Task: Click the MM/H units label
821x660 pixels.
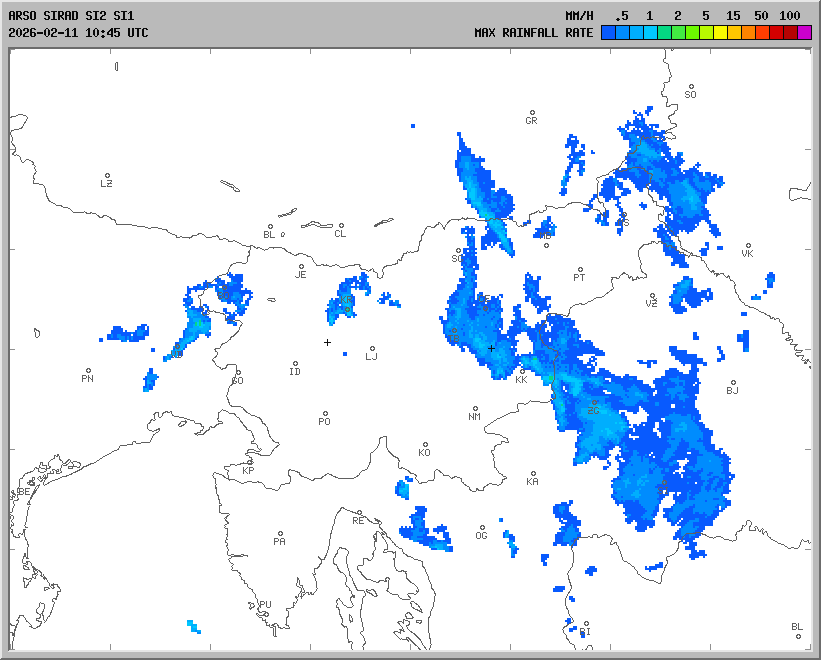Action: click(579, 16)
